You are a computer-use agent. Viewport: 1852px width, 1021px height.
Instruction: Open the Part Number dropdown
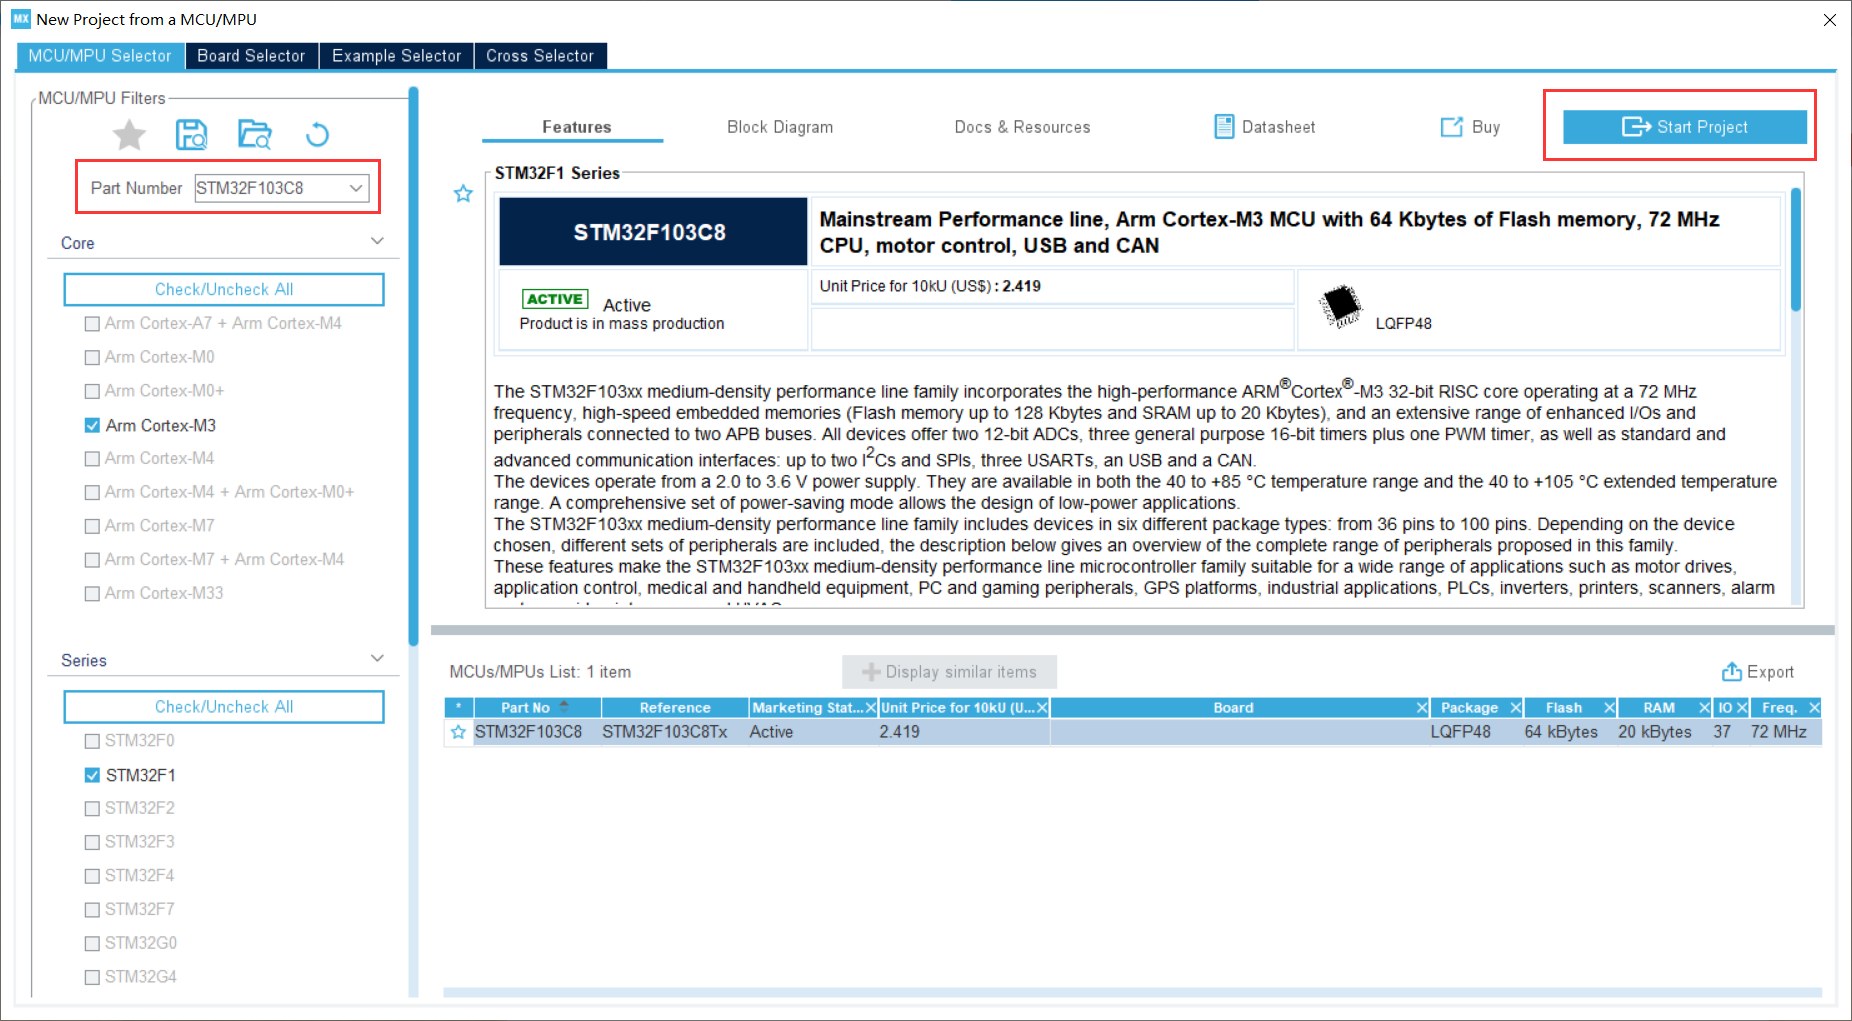coord(356,188)
